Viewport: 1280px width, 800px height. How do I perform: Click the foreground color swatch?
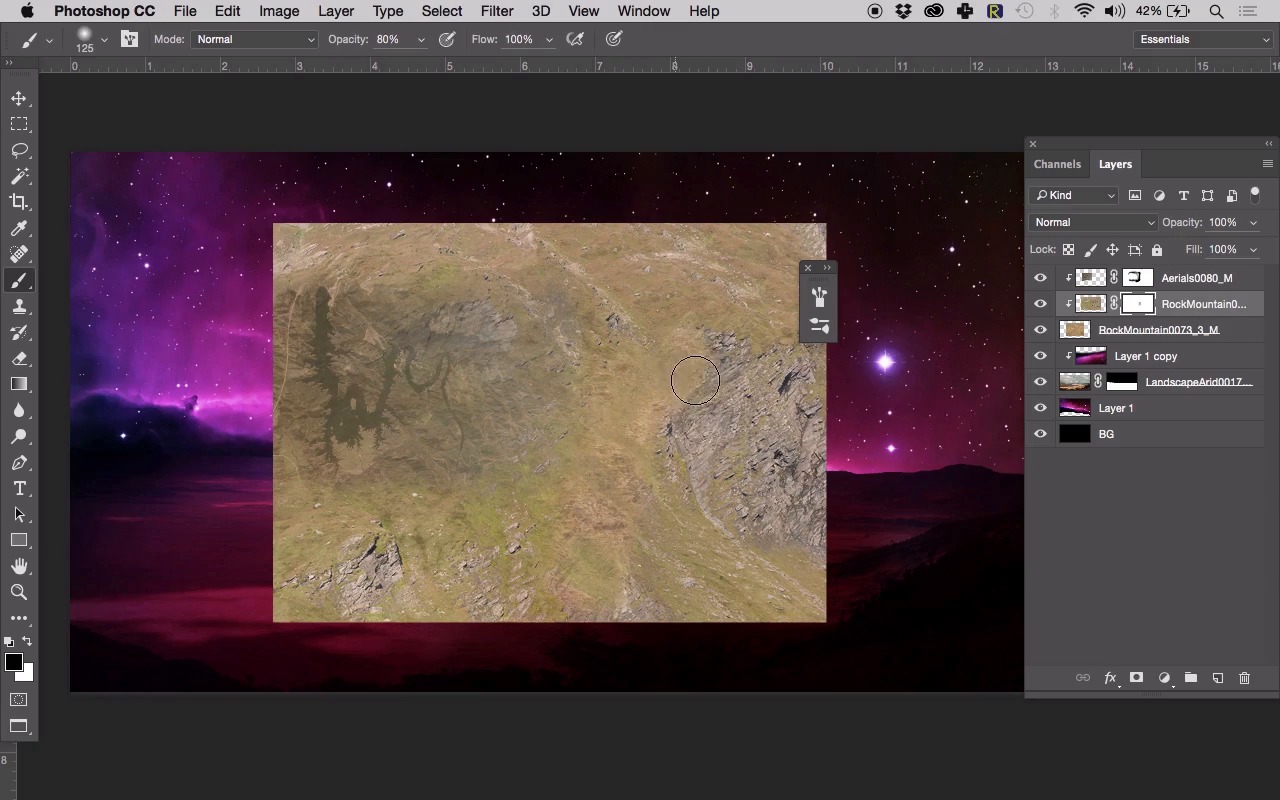[13, 662]
